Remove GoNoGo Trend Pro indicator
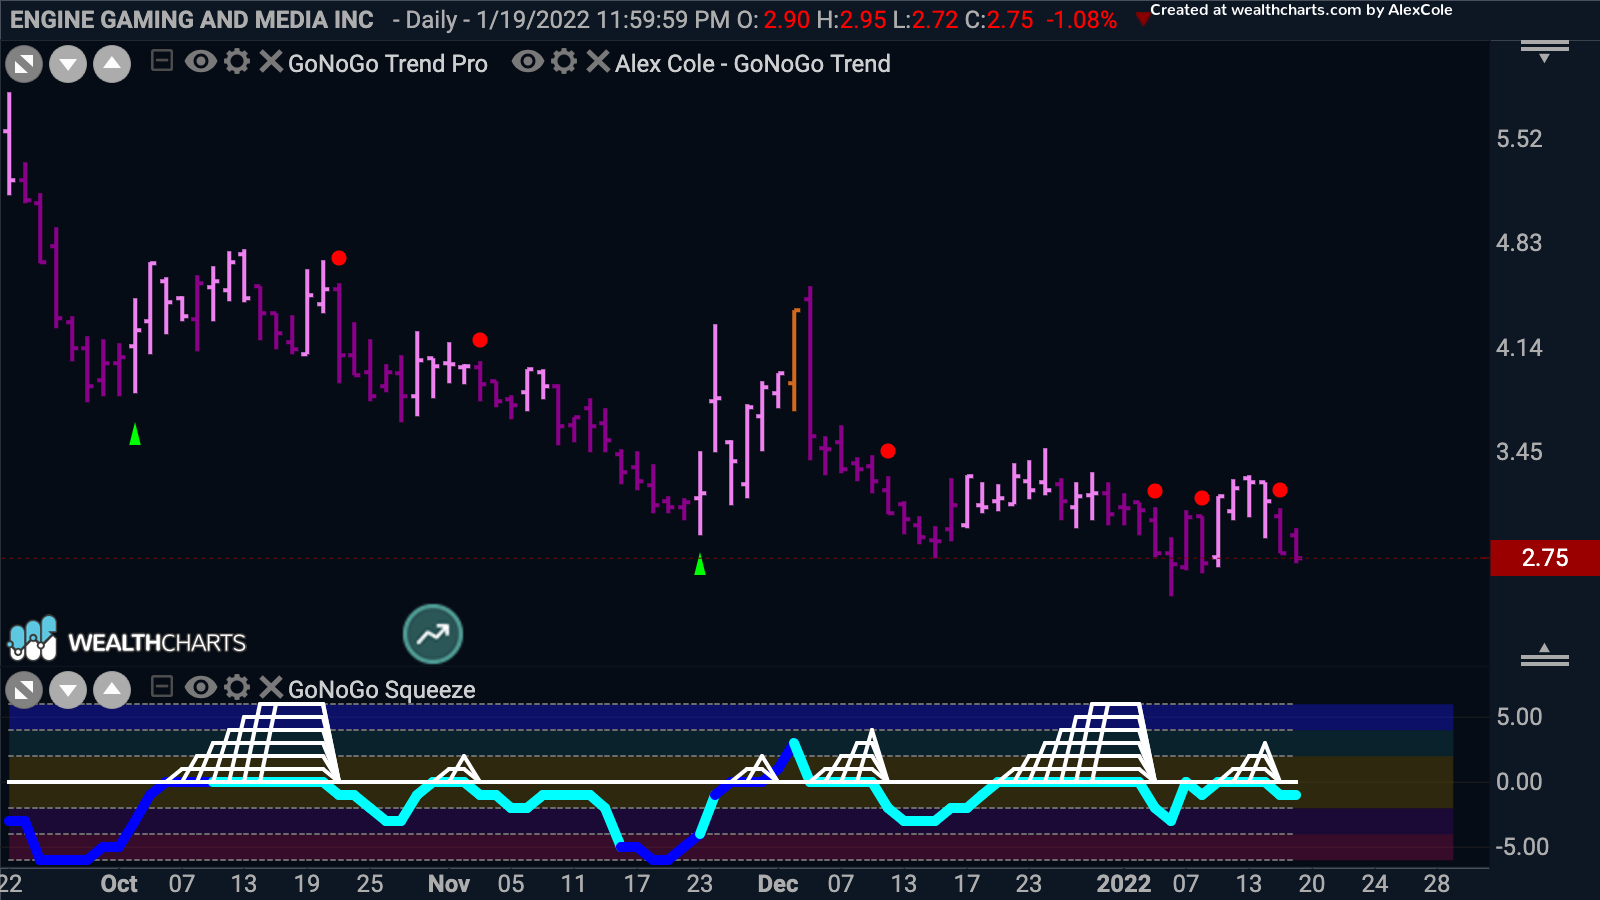Screen dimensions: 1600x900 coord(271,62)
